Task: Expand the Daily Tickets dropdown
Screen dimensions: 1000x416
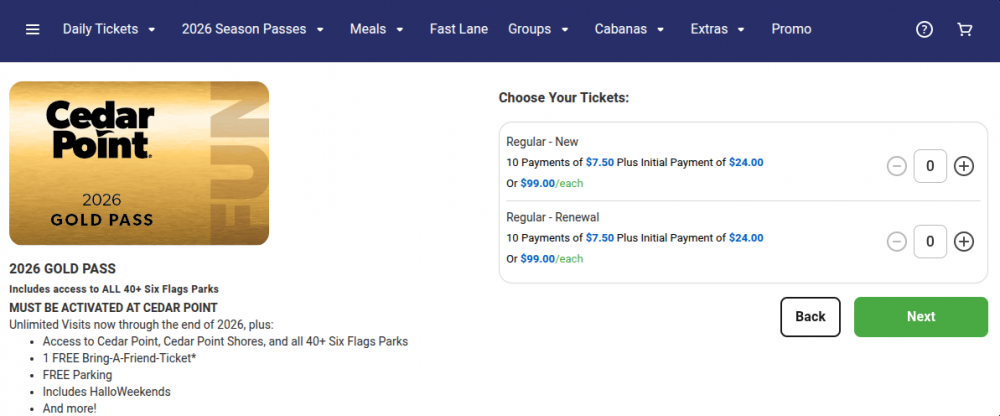Action: click(x=110, y=29)
